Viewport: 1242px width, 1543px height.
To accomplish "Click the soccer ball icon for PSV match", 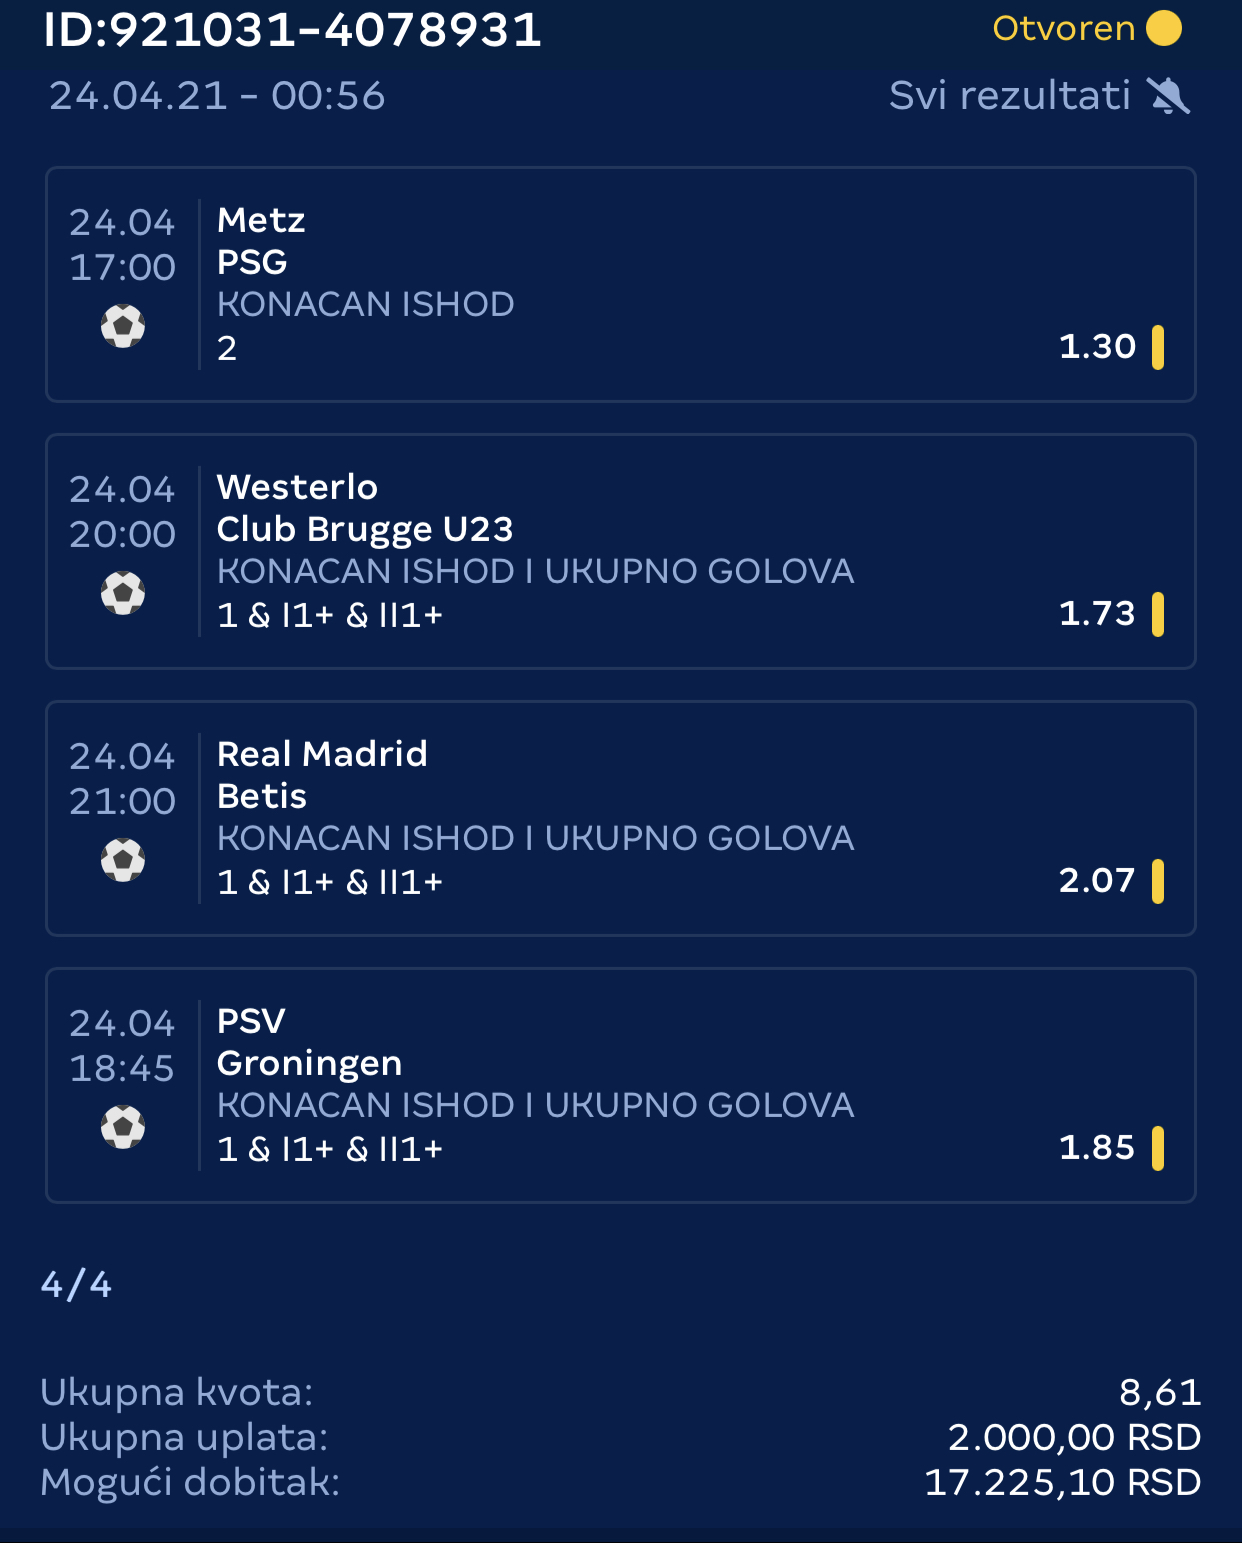I will [x=123, y=1127].
